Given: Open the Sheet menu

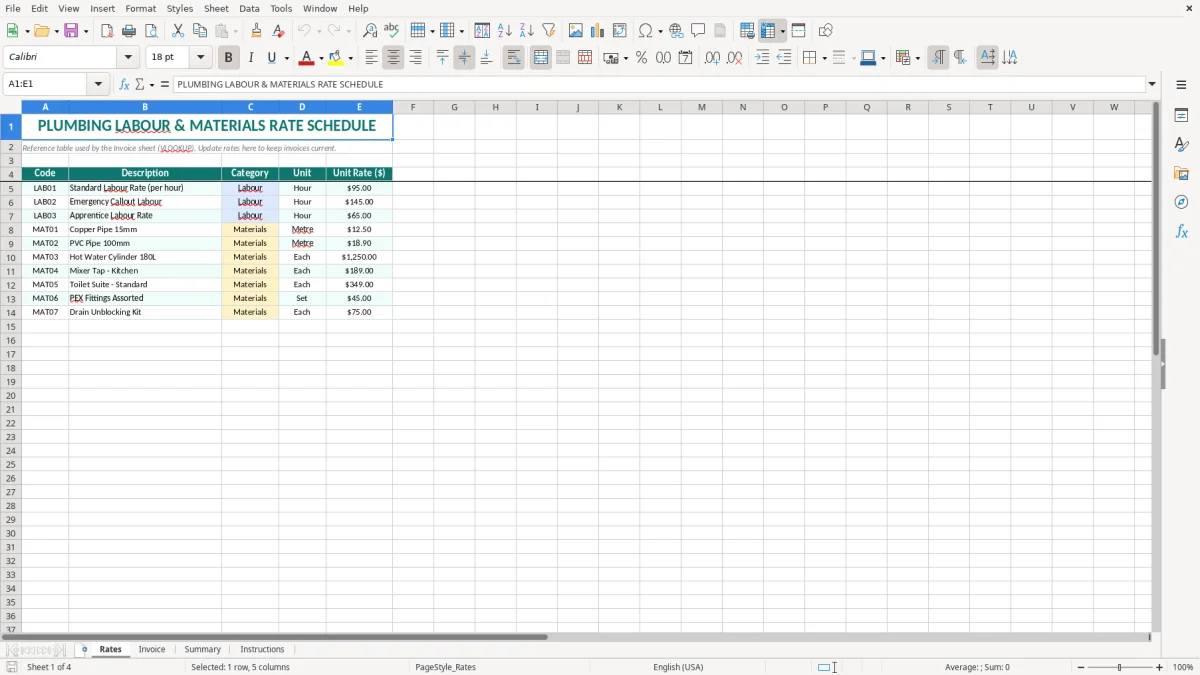Looking at the screenshot, I should click(216, 8).
